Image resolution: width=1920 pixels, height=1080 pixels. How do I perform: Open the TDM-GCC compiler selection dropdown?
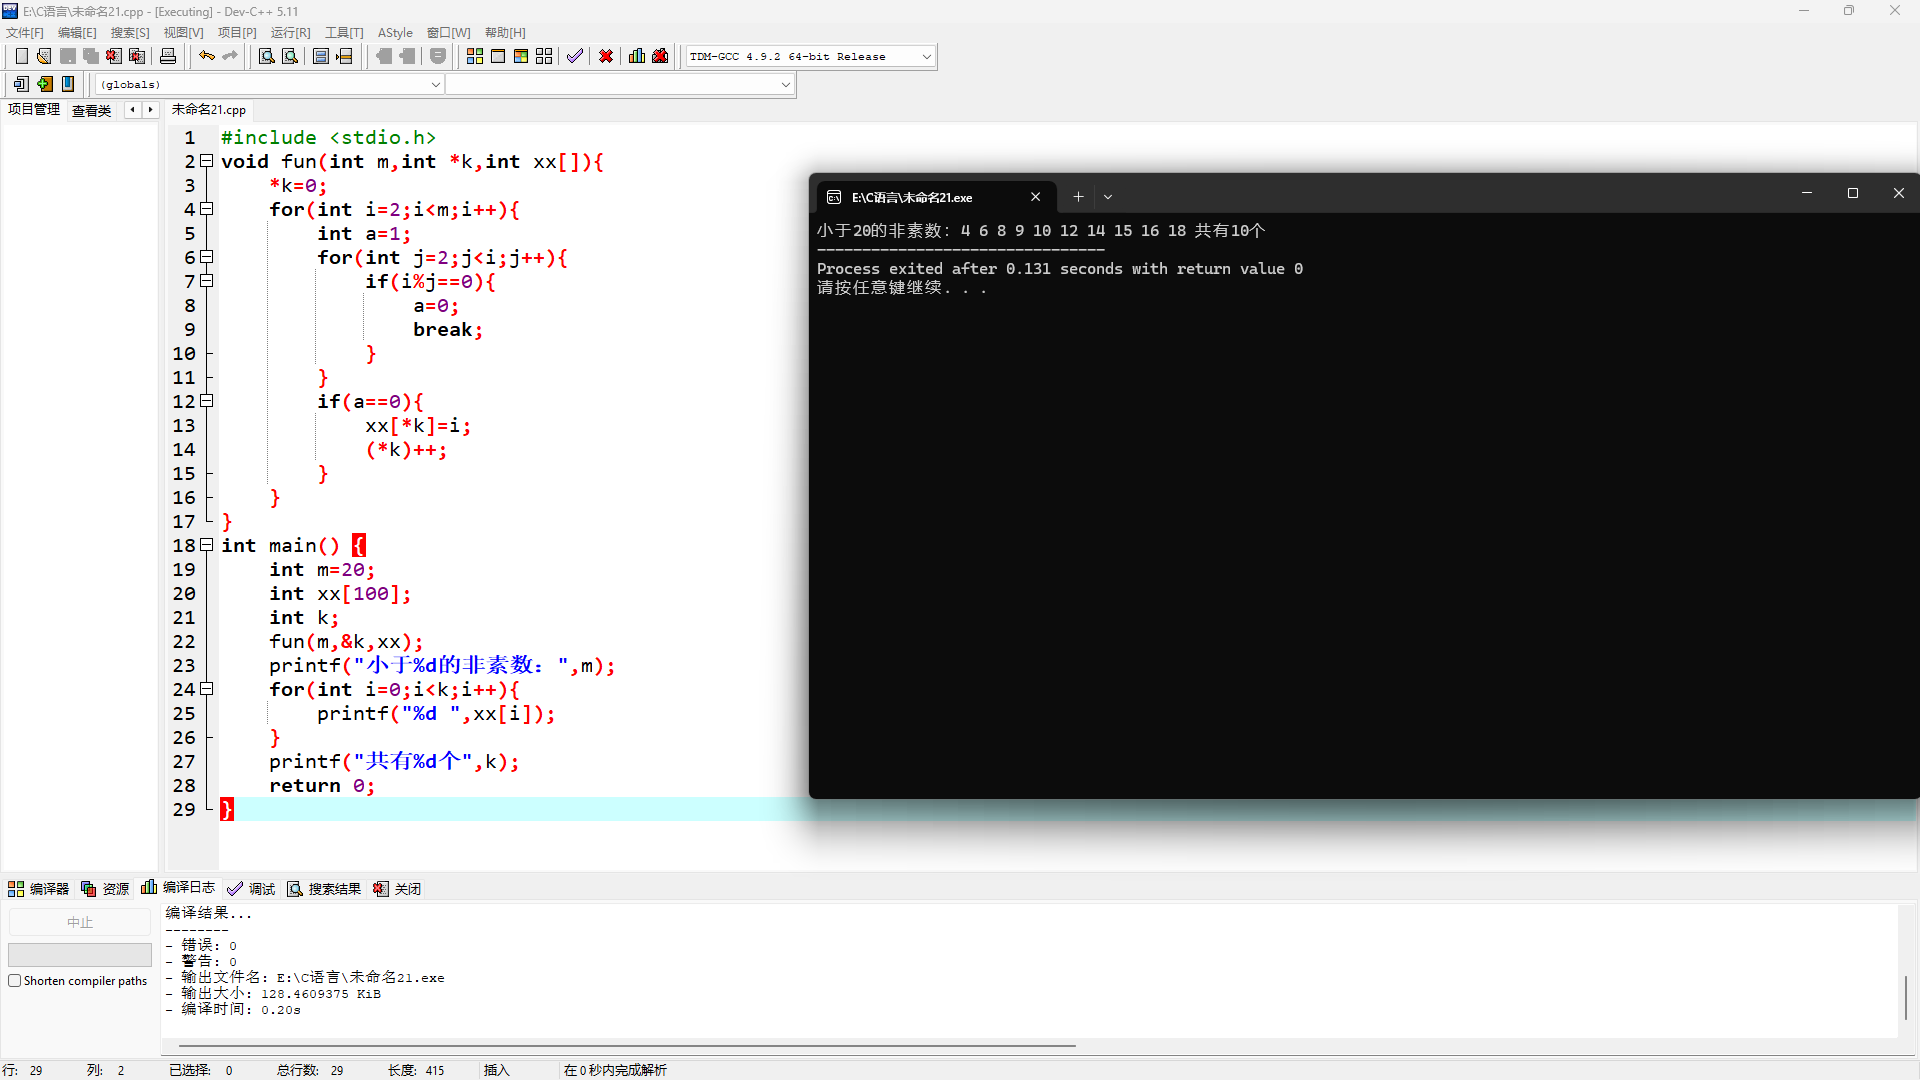[926, 57]
